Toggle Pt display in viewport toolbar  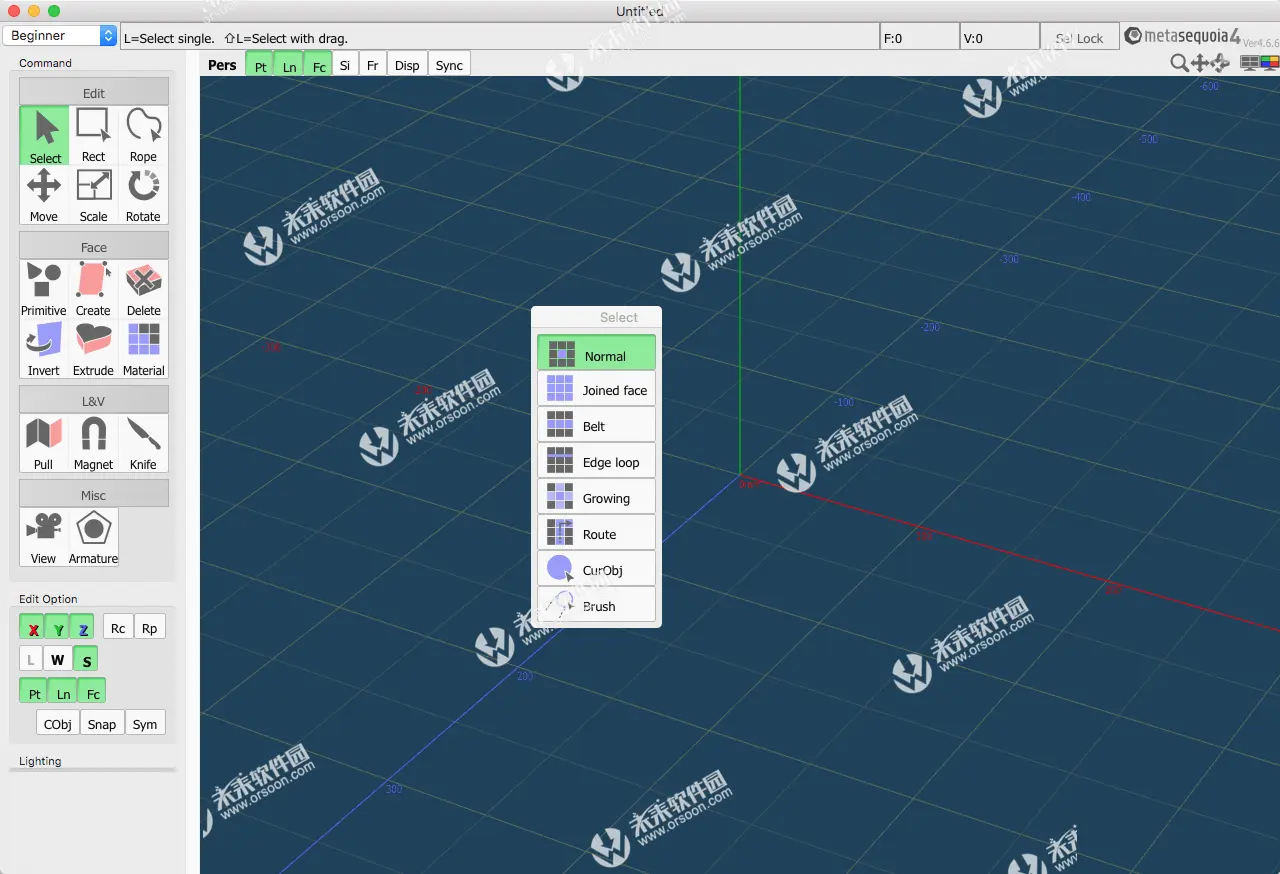pyautogui.click(x=260, y=65)
